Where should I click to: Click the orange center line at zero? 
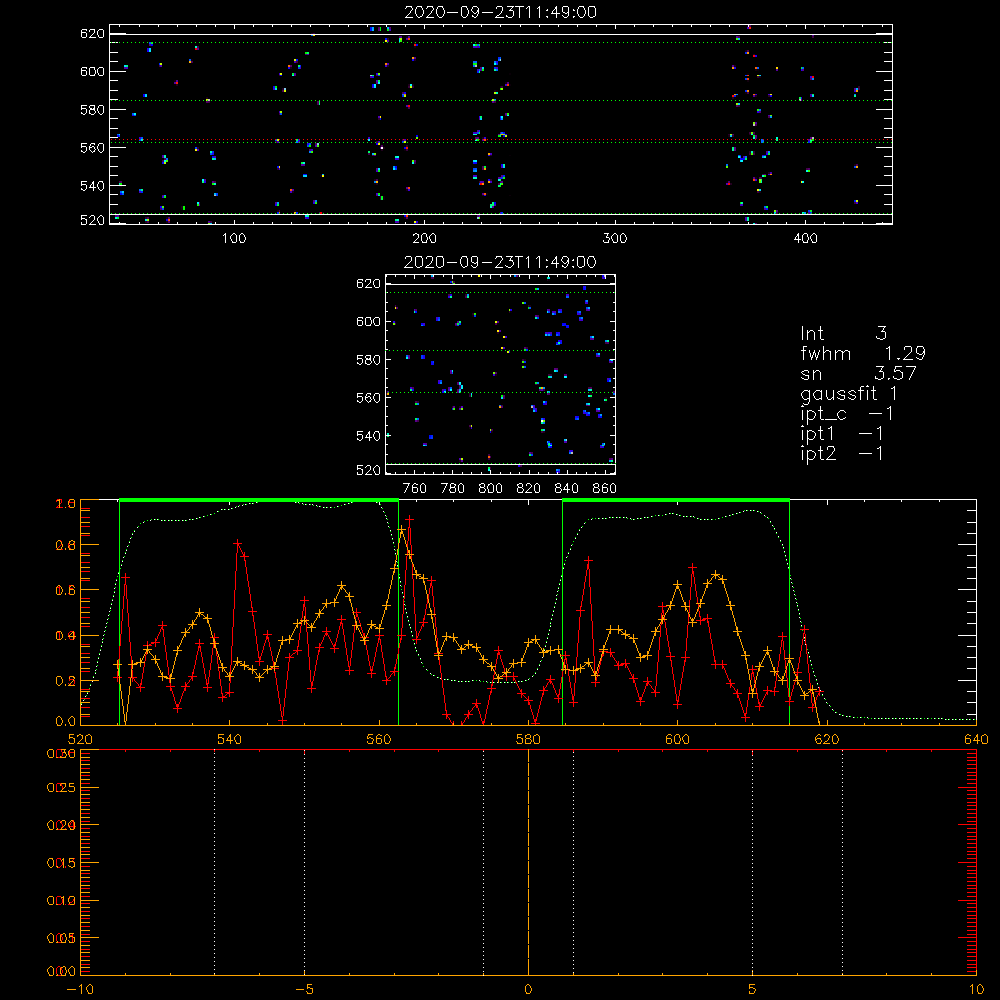[x=528, y=862]
